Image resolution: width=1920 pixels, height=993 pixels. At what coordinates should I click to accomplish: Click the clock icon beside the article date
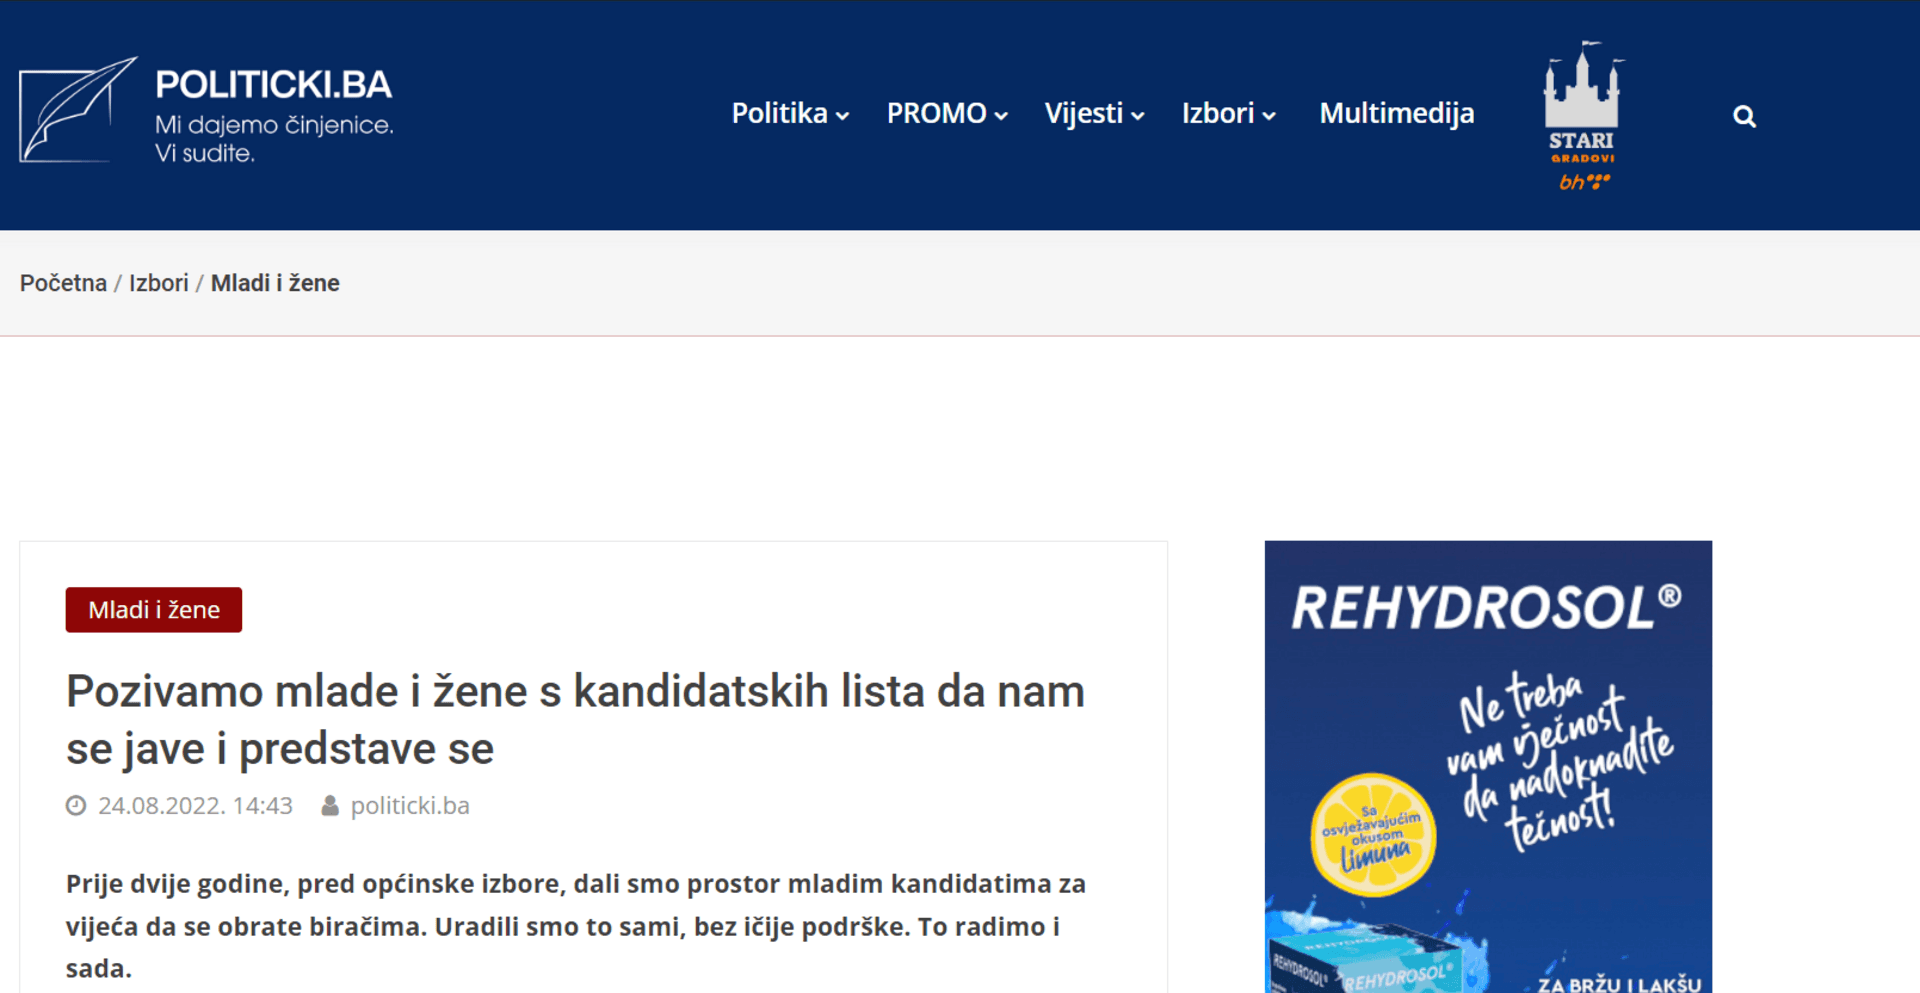point(75,805)
